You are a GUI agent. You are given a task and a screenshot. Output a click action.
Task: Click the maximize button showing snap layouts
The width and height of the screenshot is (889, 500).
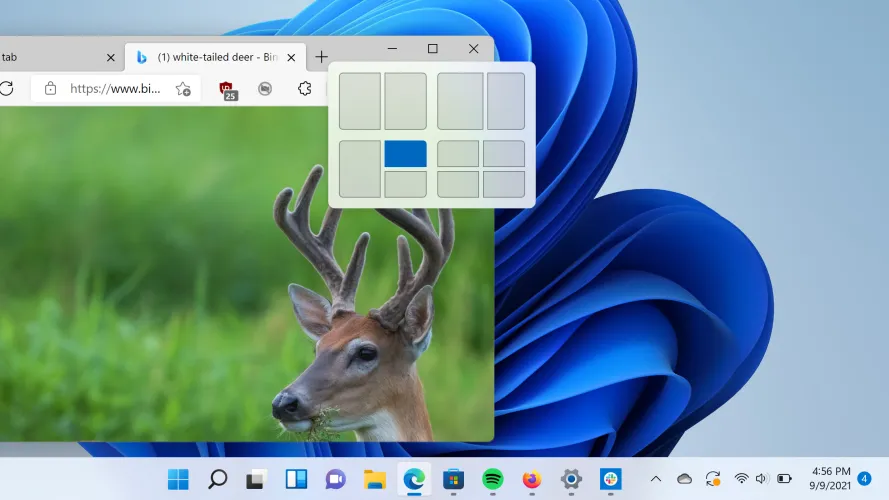(433, 49)
